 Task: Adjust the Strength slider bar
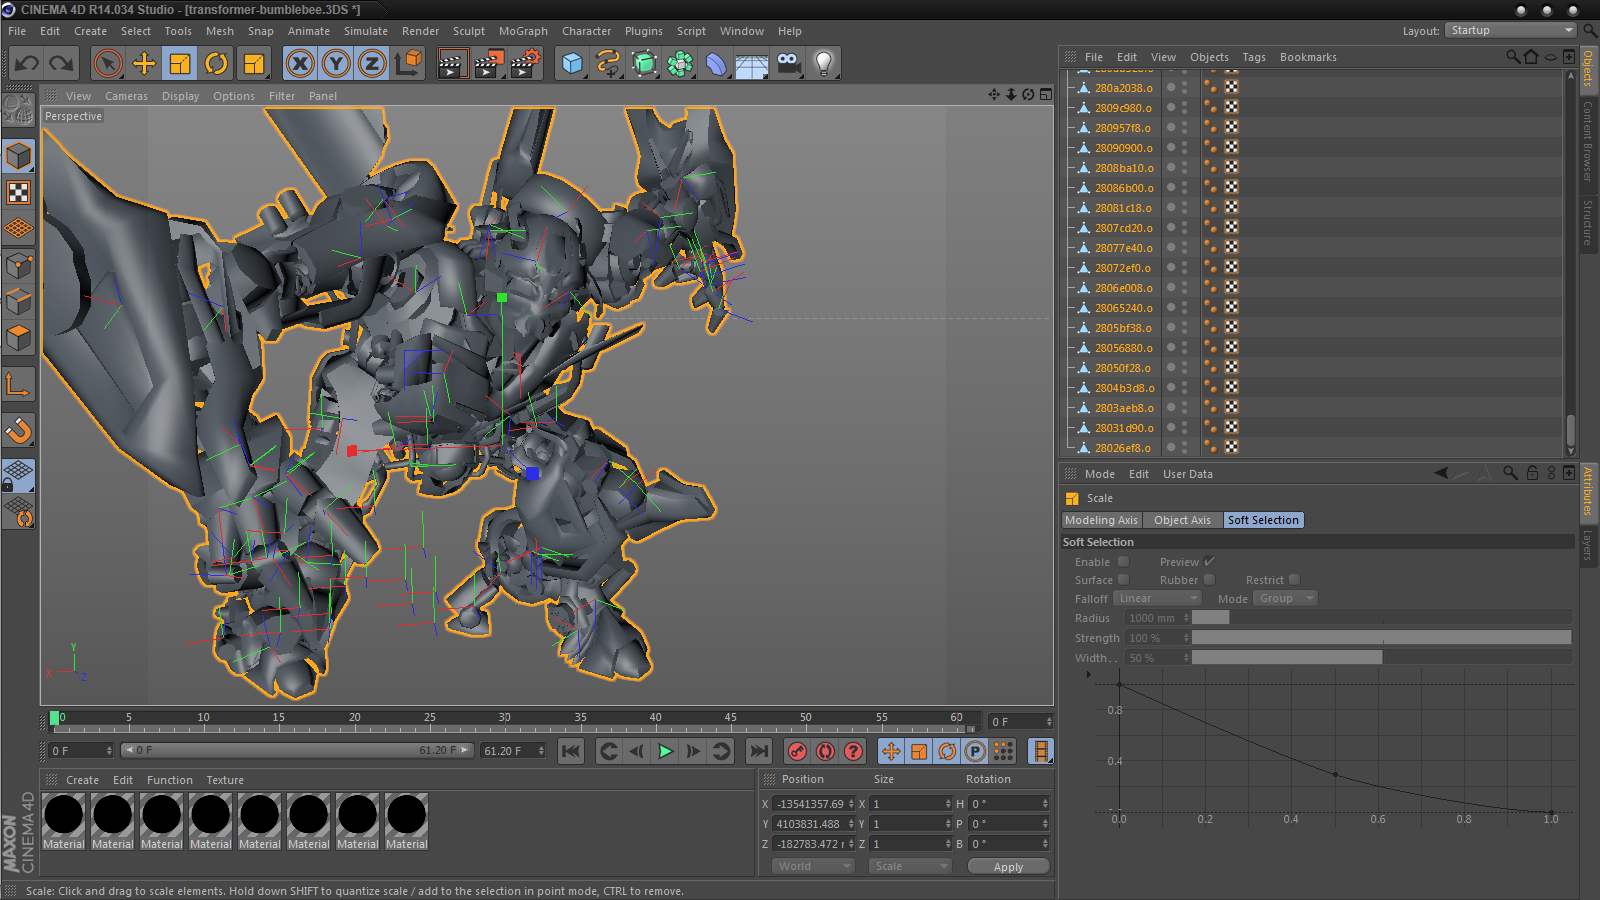[1380, 638]
